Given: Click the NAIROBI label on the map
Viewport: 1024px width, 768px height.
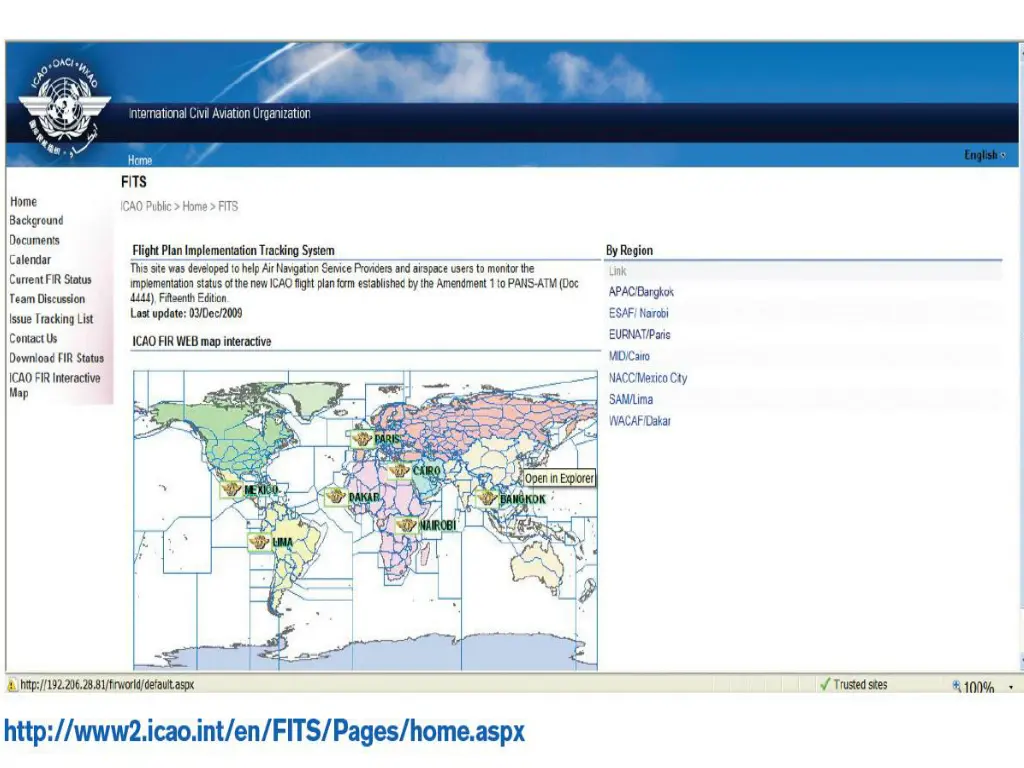Looking at the screenshot, I should click(438, 526).
